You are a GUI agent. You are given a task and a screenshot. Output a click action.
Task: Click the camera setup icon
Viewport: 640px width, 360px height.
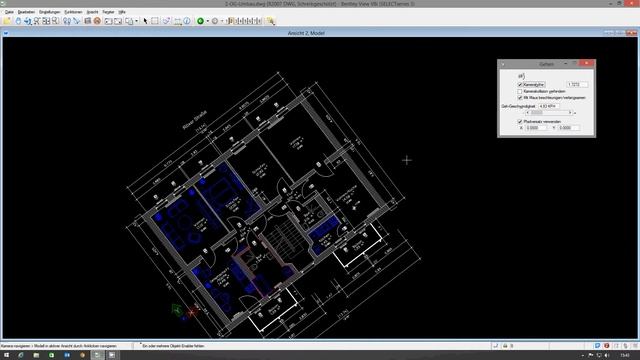tap(88, 21)
